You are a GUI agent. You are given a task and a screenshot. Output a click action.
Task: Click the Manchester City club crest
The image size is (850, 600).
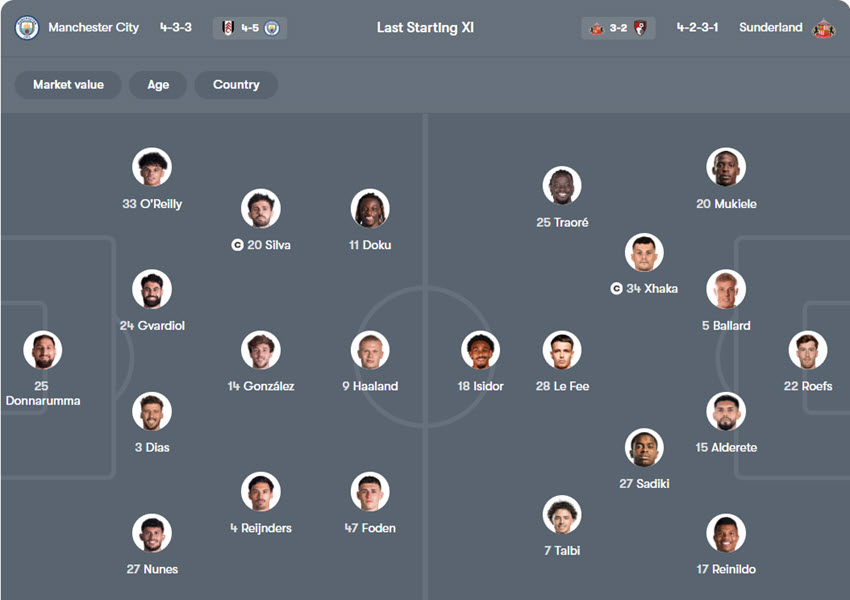27,28
